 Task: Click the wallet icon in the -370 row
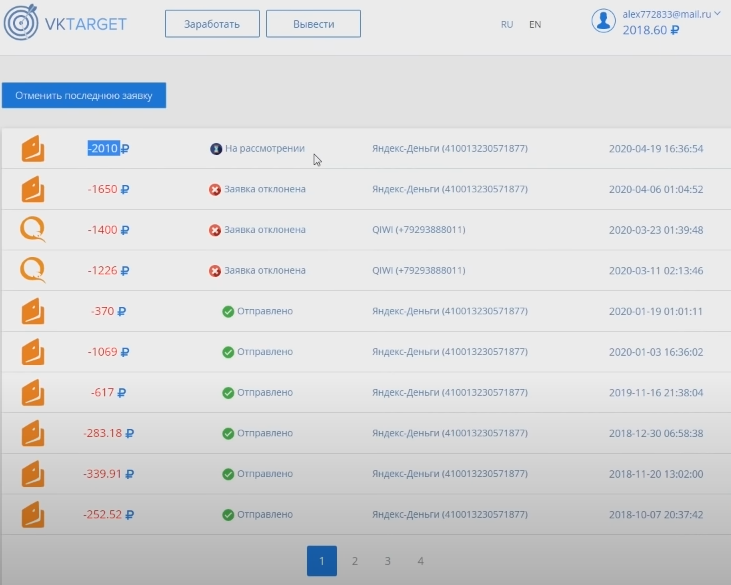(x=33, y=311)
